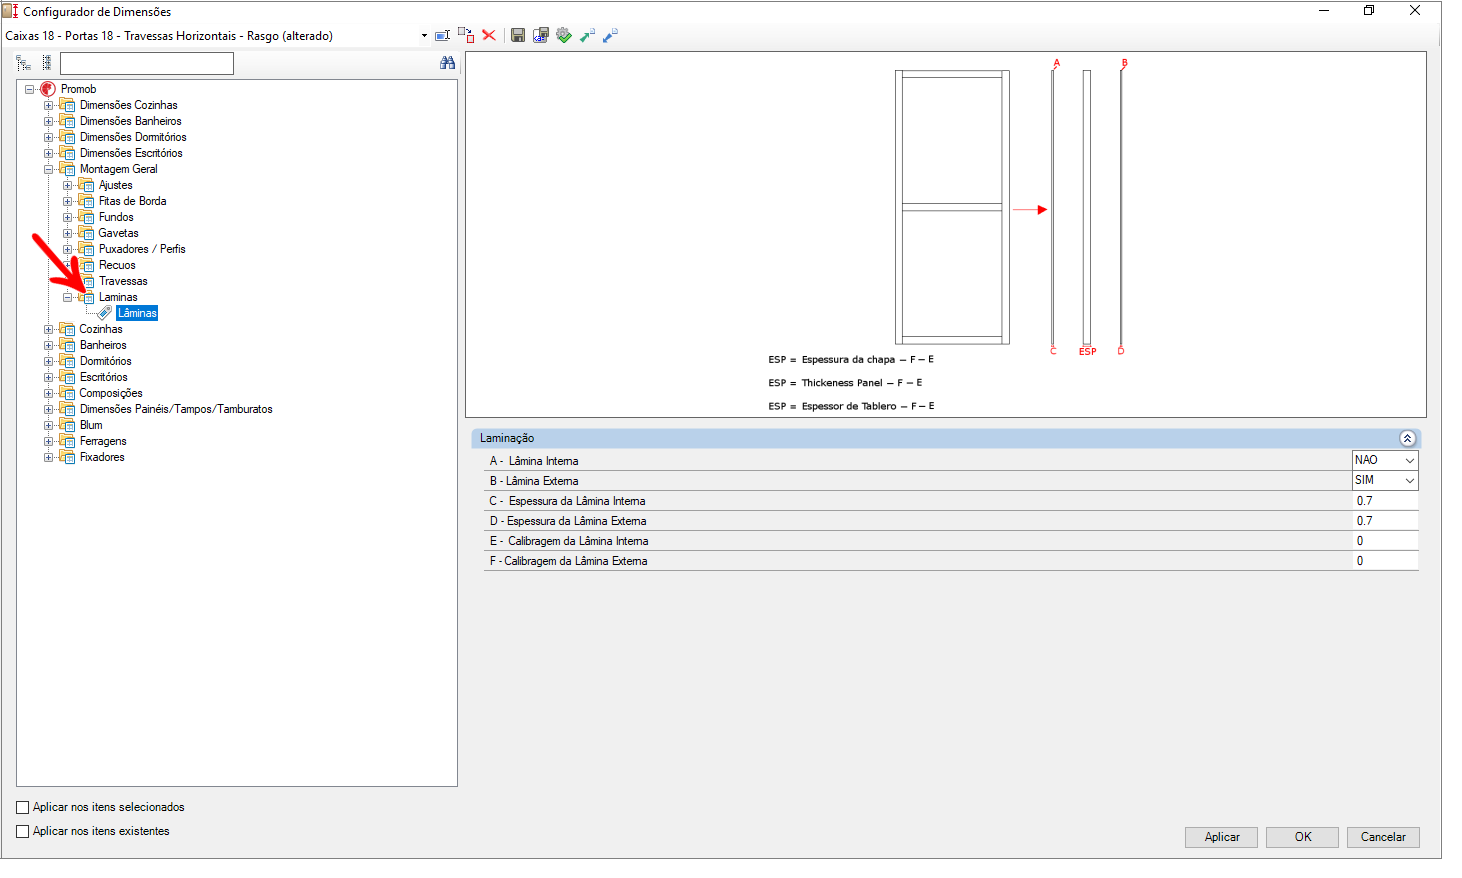Click the folder icon of Dimensões Cozinhas
The height and width of the screenshot is (878, 1462).
pyautogui.click(x=67, y=105)
